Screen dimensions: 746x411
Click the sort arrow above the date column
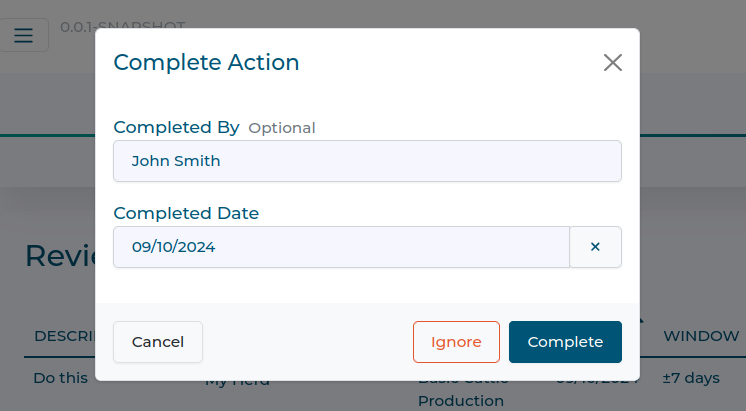tap(641, 320)
